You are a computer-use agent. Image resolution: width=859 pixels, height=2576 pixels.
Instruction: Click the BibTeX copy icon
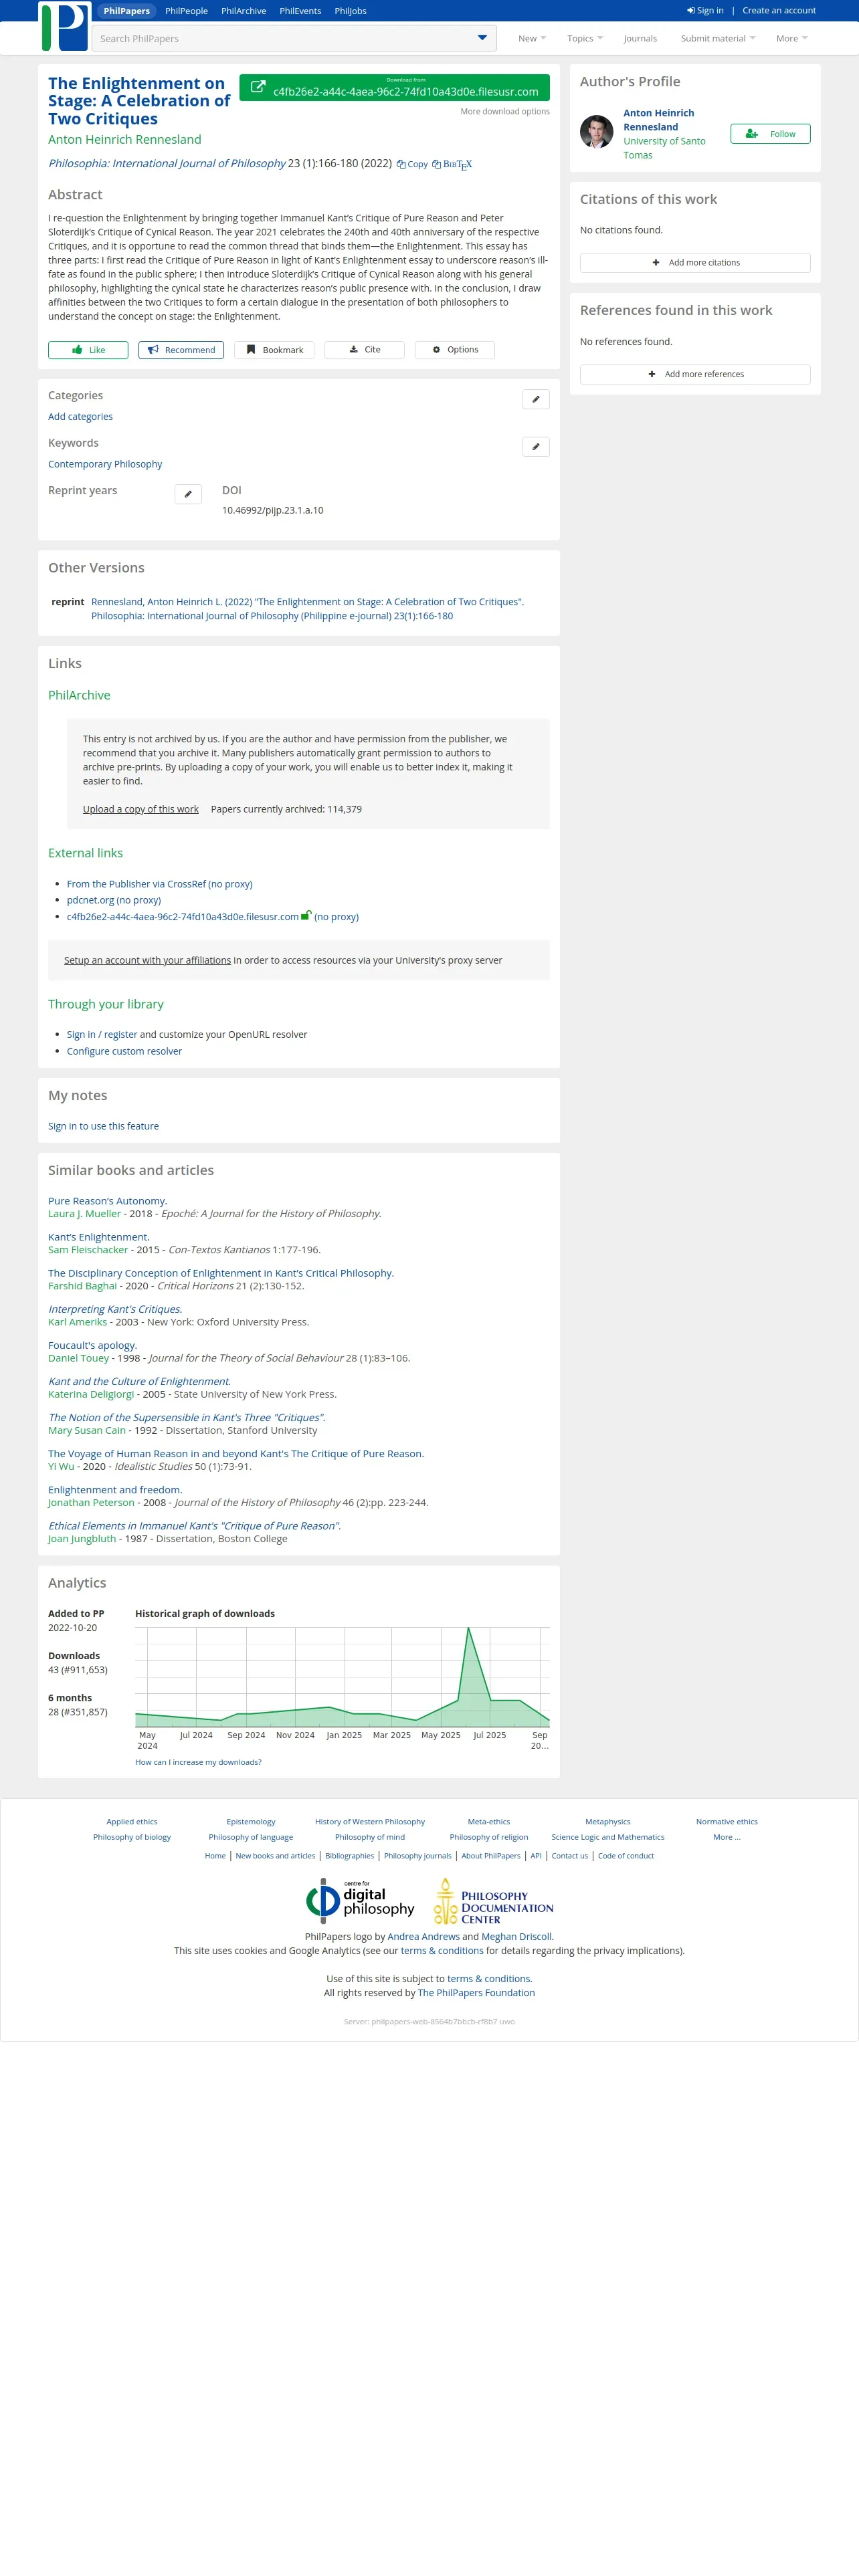[452, 165]
